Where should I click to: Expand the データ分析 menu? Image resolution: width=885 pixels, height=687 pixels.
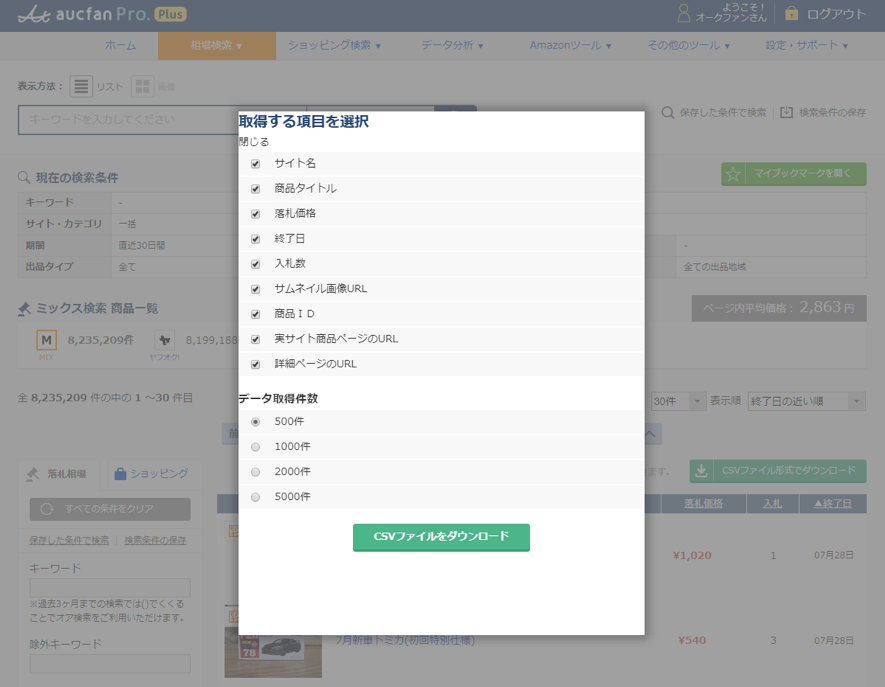click(x=452, y=46)
